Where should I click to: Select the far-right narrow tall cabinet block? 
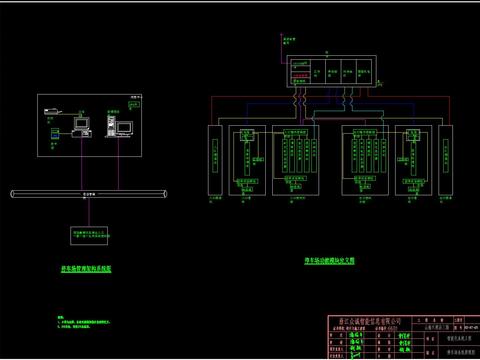coord(445,160)
